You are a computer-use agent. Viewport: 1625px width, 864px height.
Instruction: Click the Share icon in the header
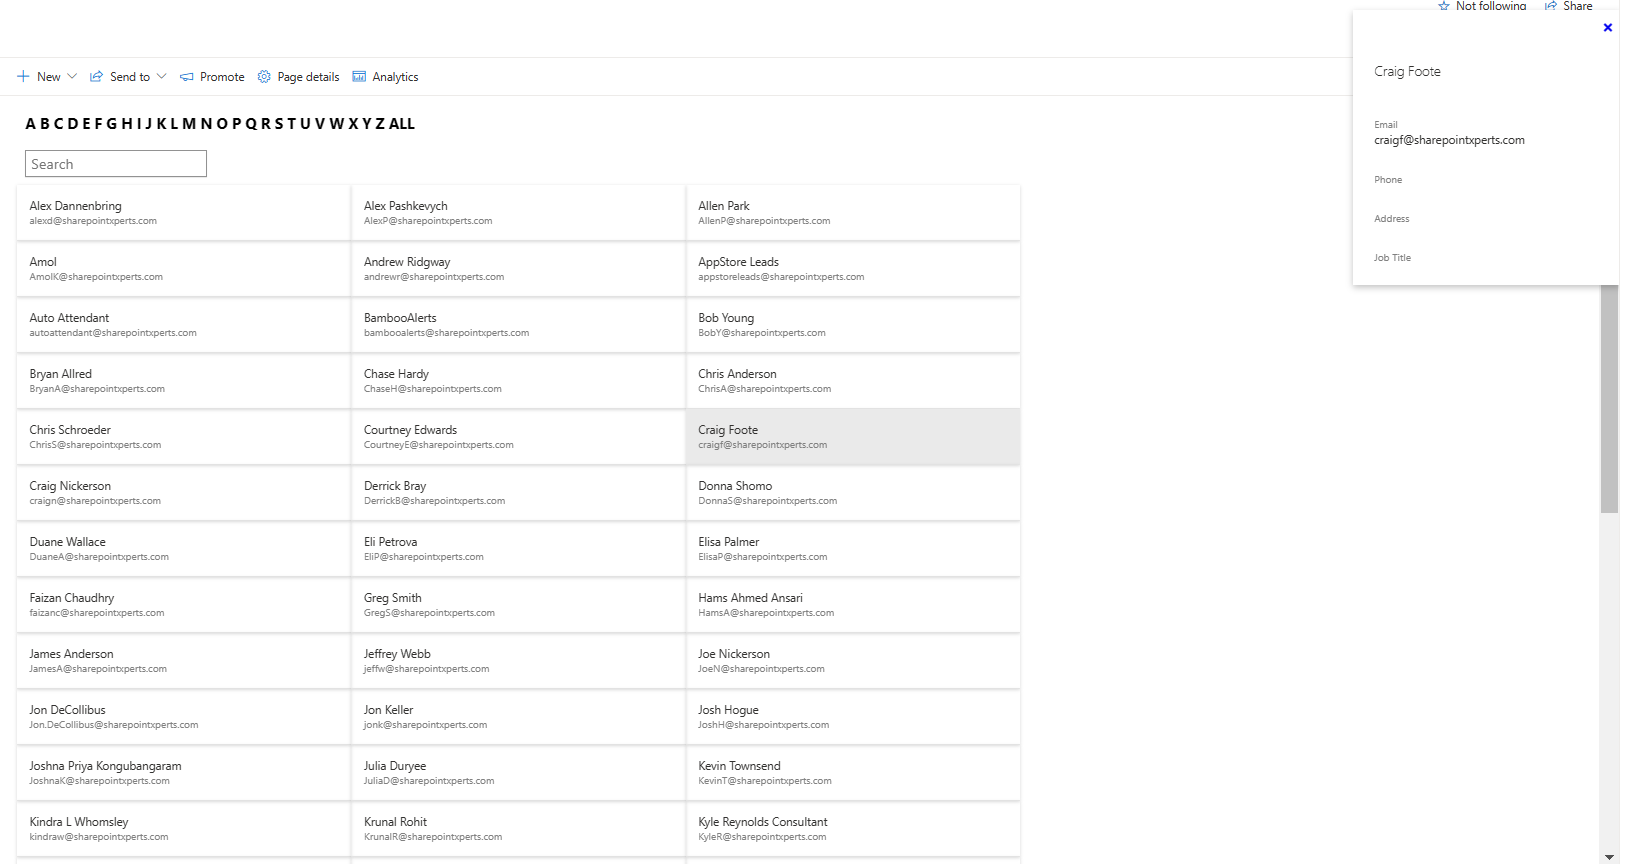coord(1551,6)
